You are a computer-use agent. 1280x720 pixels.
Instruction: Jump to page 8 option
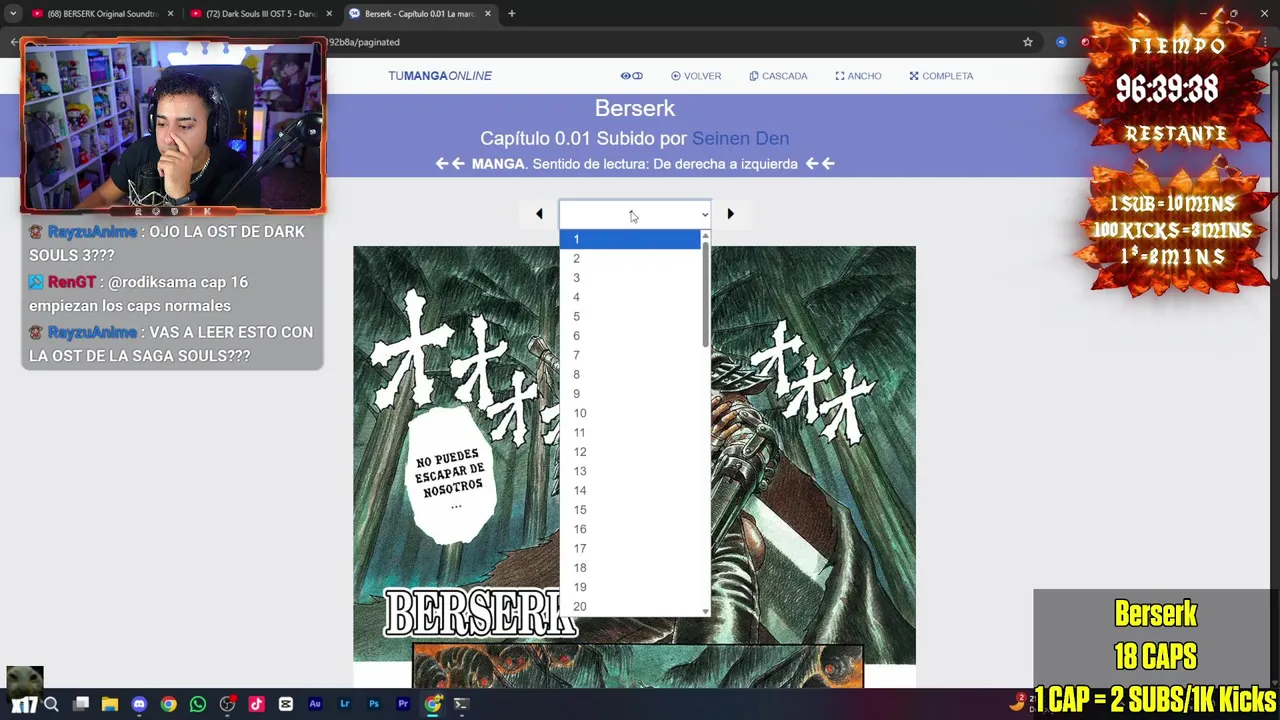(630, 375)
